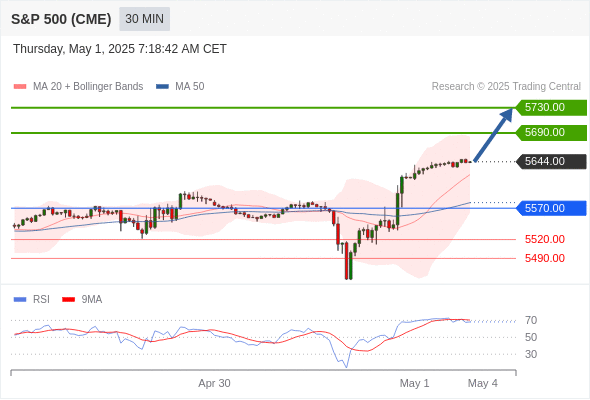
Task: Click the 9MA red legend swatch
Action: (x=68, y=300)
